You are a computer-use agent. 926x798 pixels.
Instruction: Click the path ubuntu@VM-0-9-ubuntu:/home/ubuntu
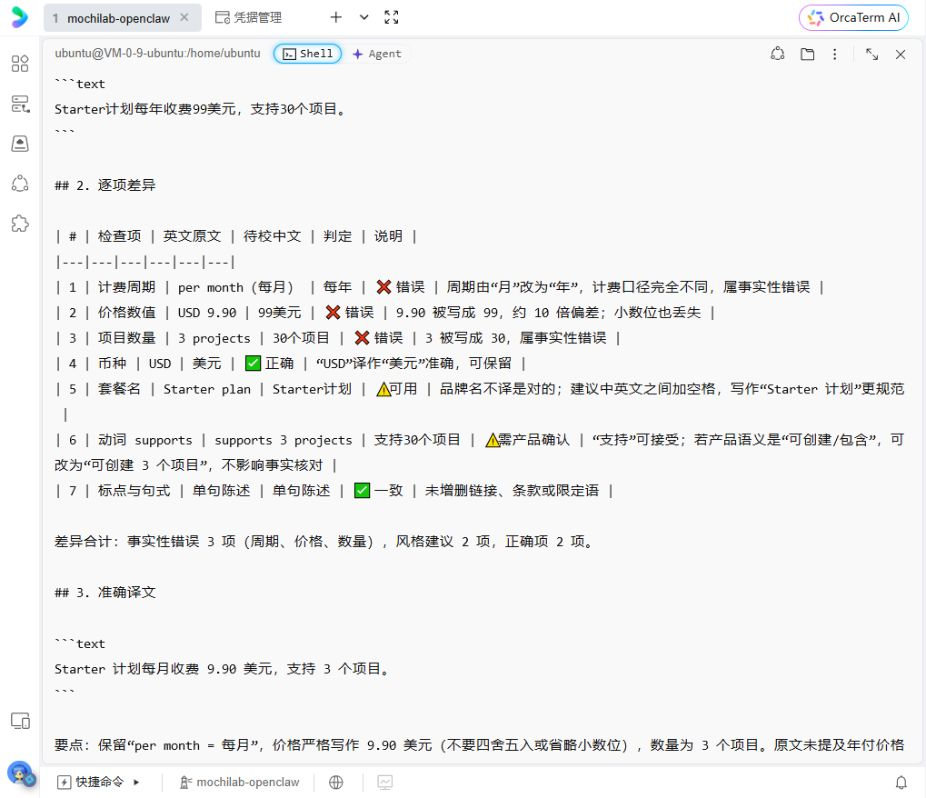tap(157, 53)
